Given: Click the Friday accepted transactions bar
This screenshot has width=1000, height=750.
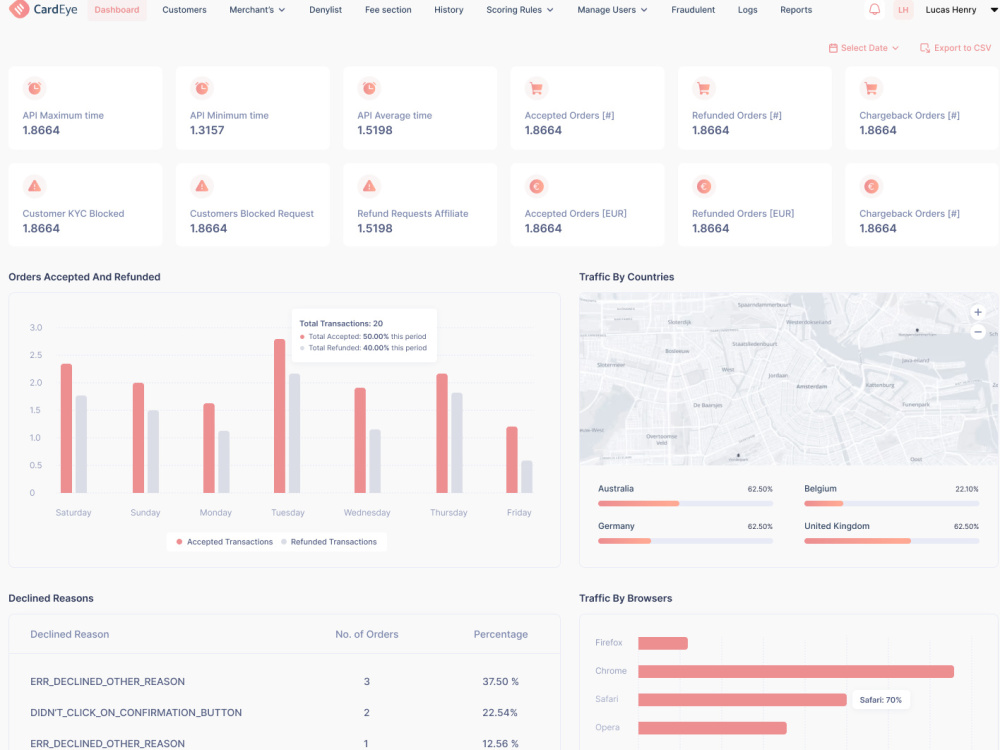Looking at the screenshot, I should (x=511, y=460).
